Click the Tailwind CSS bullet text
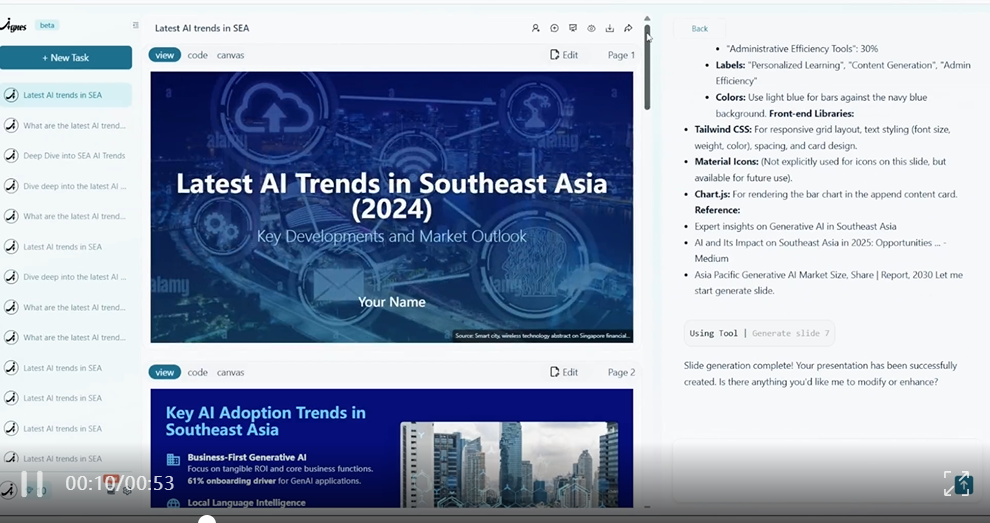The width and height of the screenshot is (990, 523). [x=822, y=137]
